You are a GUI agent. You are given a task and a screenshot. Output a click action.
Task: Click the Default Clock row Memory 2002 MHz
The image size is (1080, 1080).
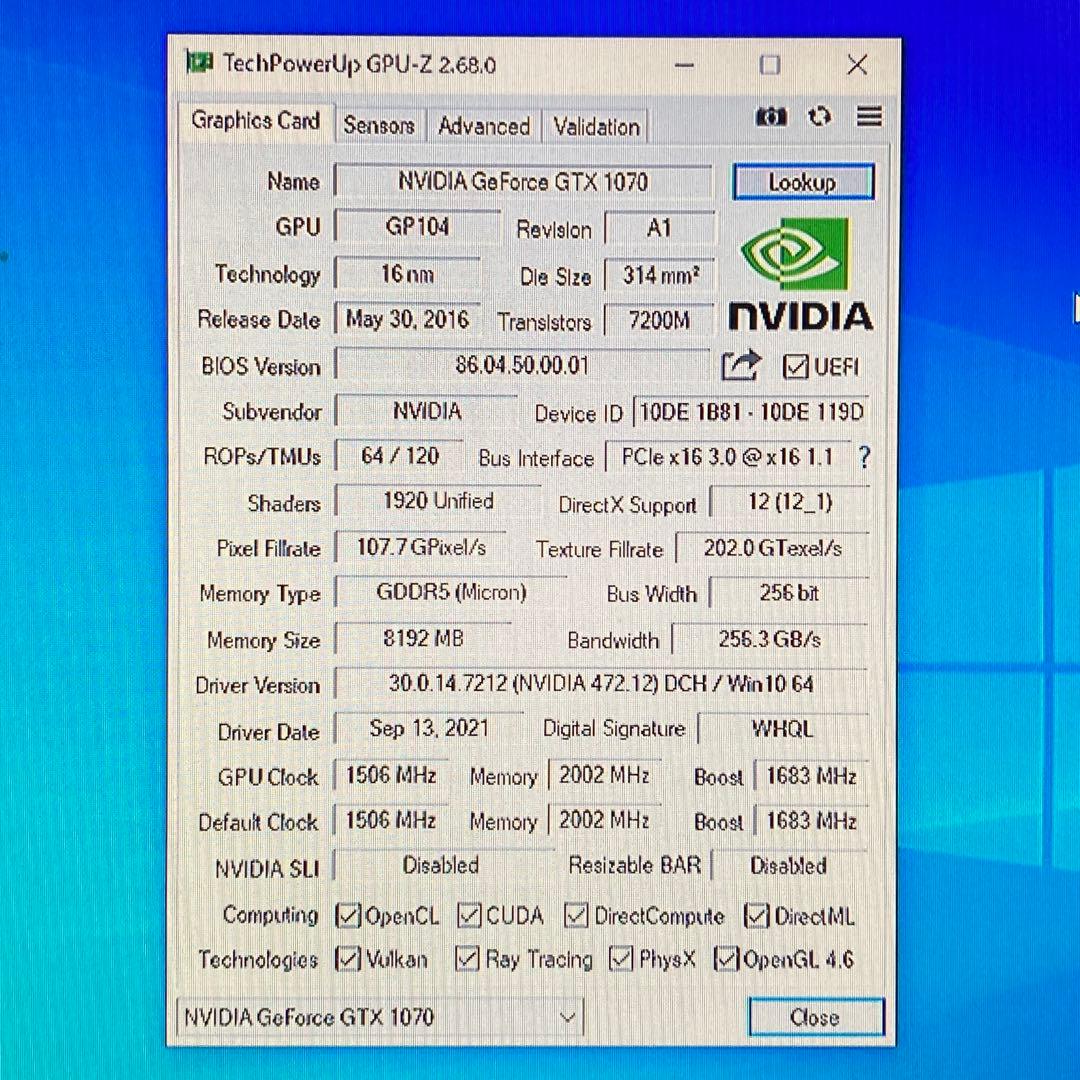(x=605, y=820)
